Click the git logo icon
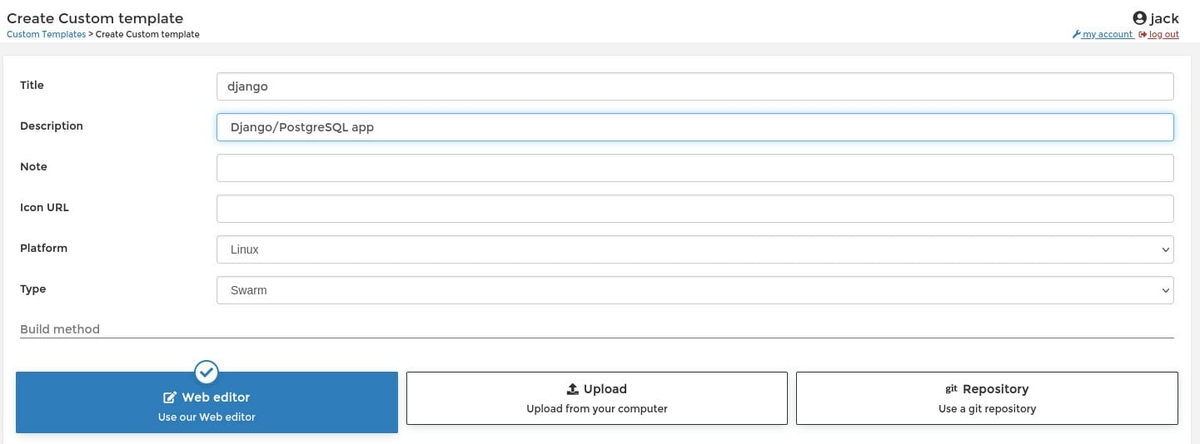1200x444 pixels. click(x=951, y=389)
